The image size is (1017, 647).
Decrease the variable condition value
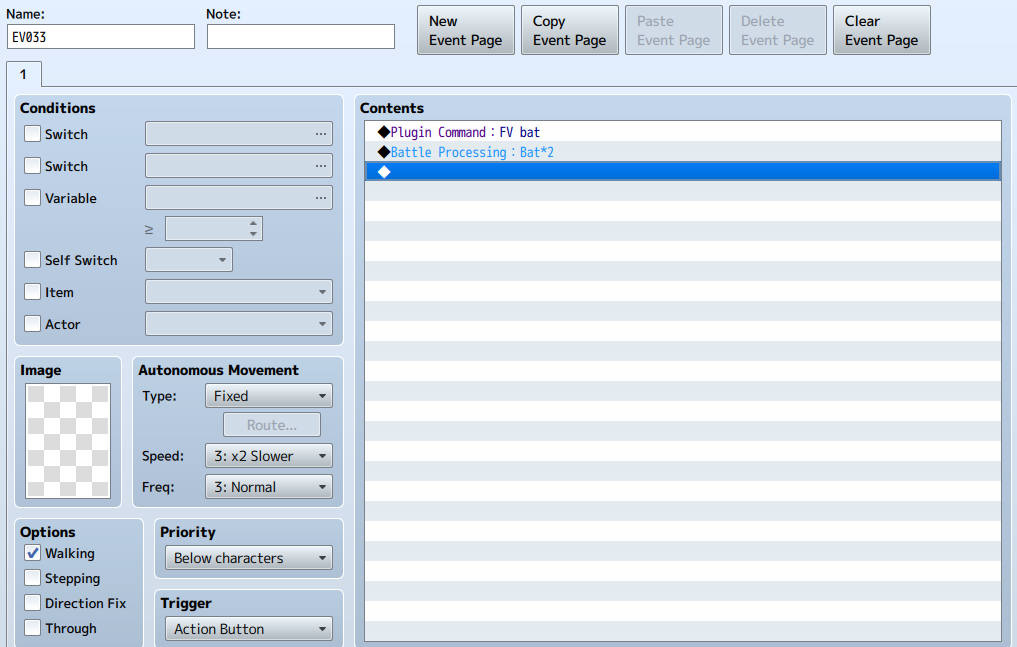click(254, 234)
